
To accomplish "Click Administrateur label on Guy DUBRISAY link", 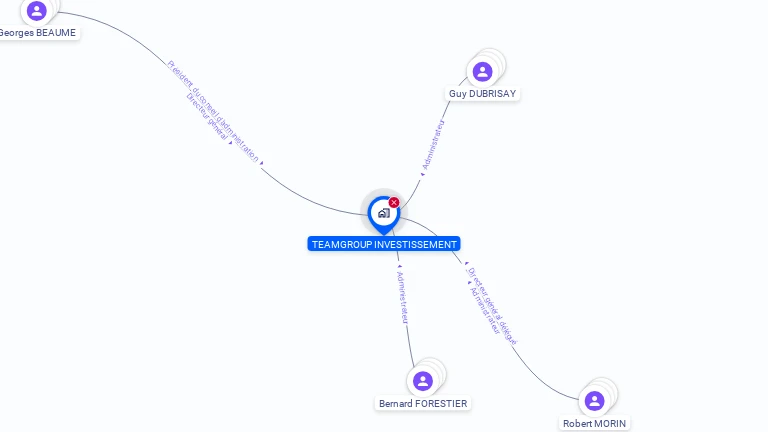I will [x=433, y=144].
